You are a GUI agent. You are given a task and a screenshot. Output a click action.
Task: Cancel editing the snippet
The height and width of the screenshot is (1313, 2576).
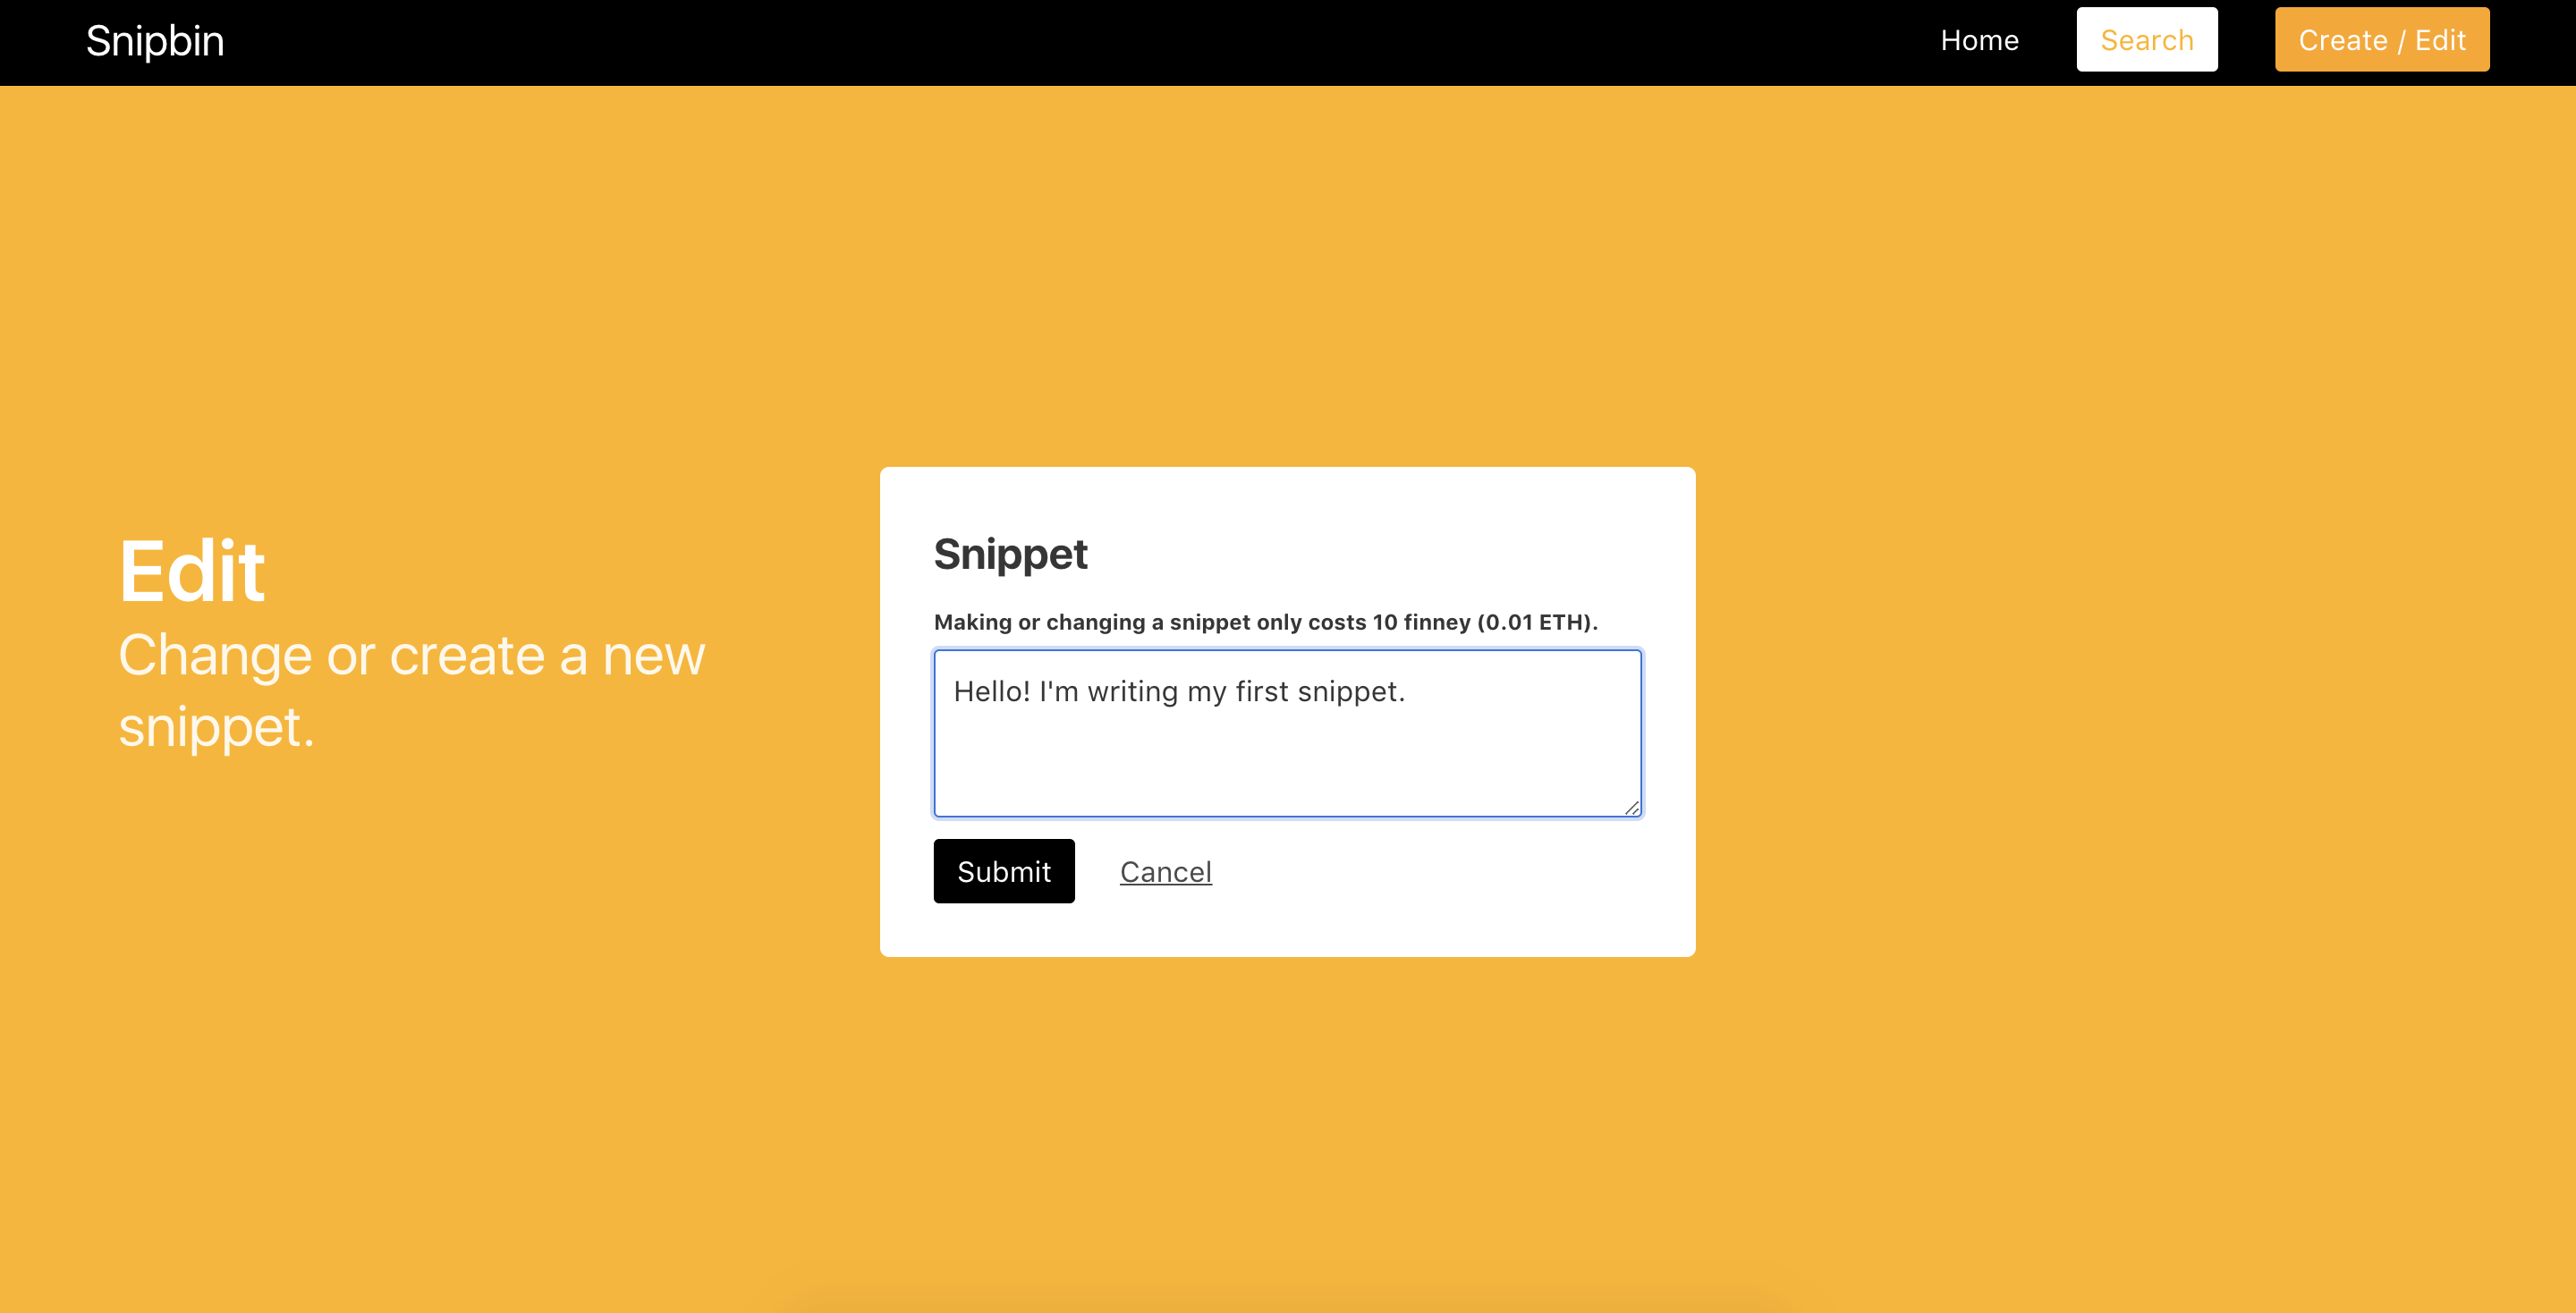1165,872
